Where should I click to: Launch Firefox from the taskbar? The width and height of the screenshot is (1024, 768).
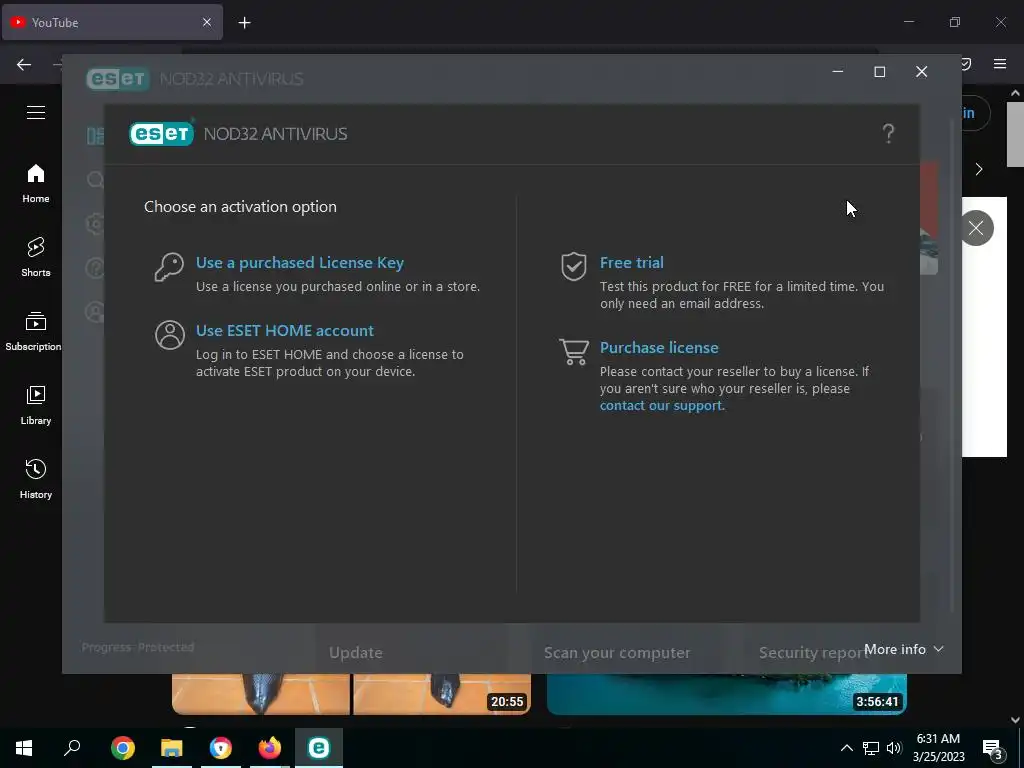[x=270, y=748]
